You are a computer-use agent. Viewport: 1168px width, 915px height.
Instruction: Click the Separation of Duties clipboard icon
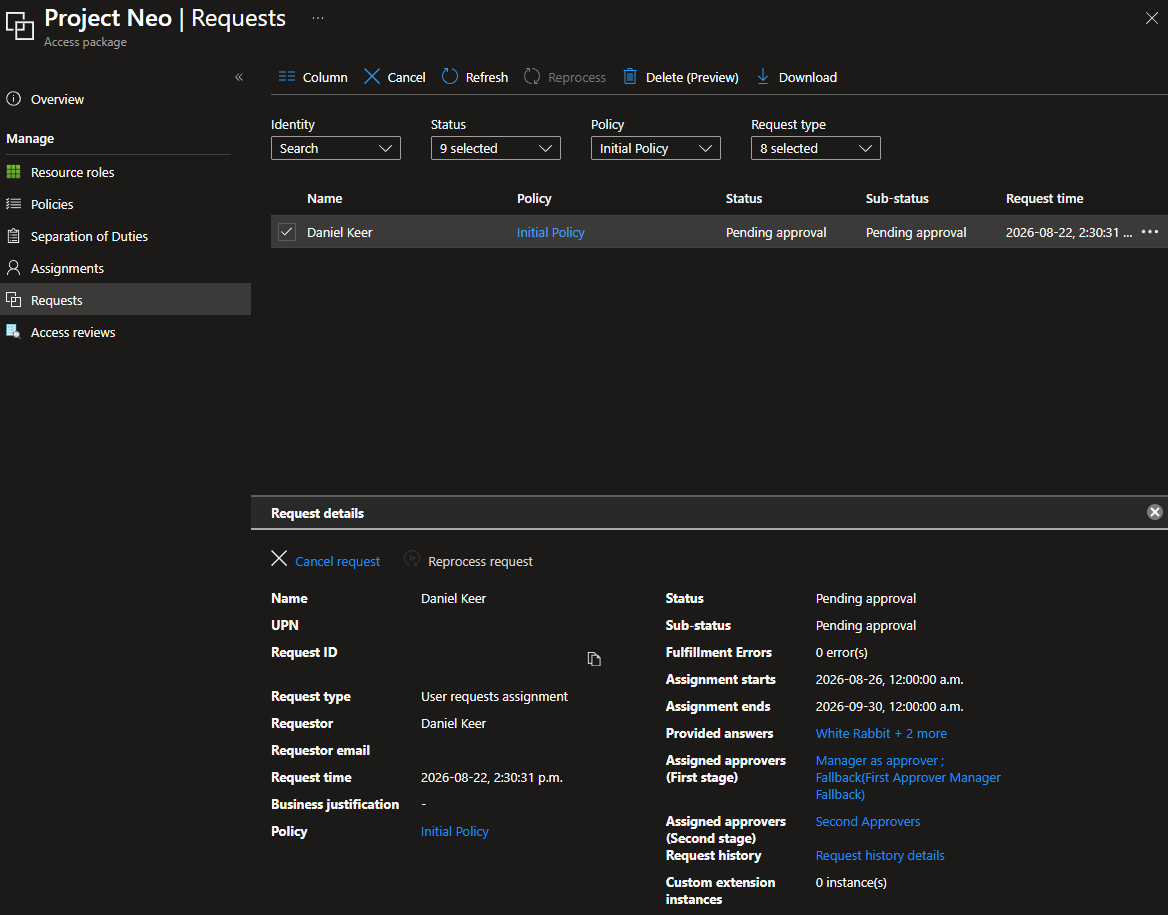click(13, 235)
